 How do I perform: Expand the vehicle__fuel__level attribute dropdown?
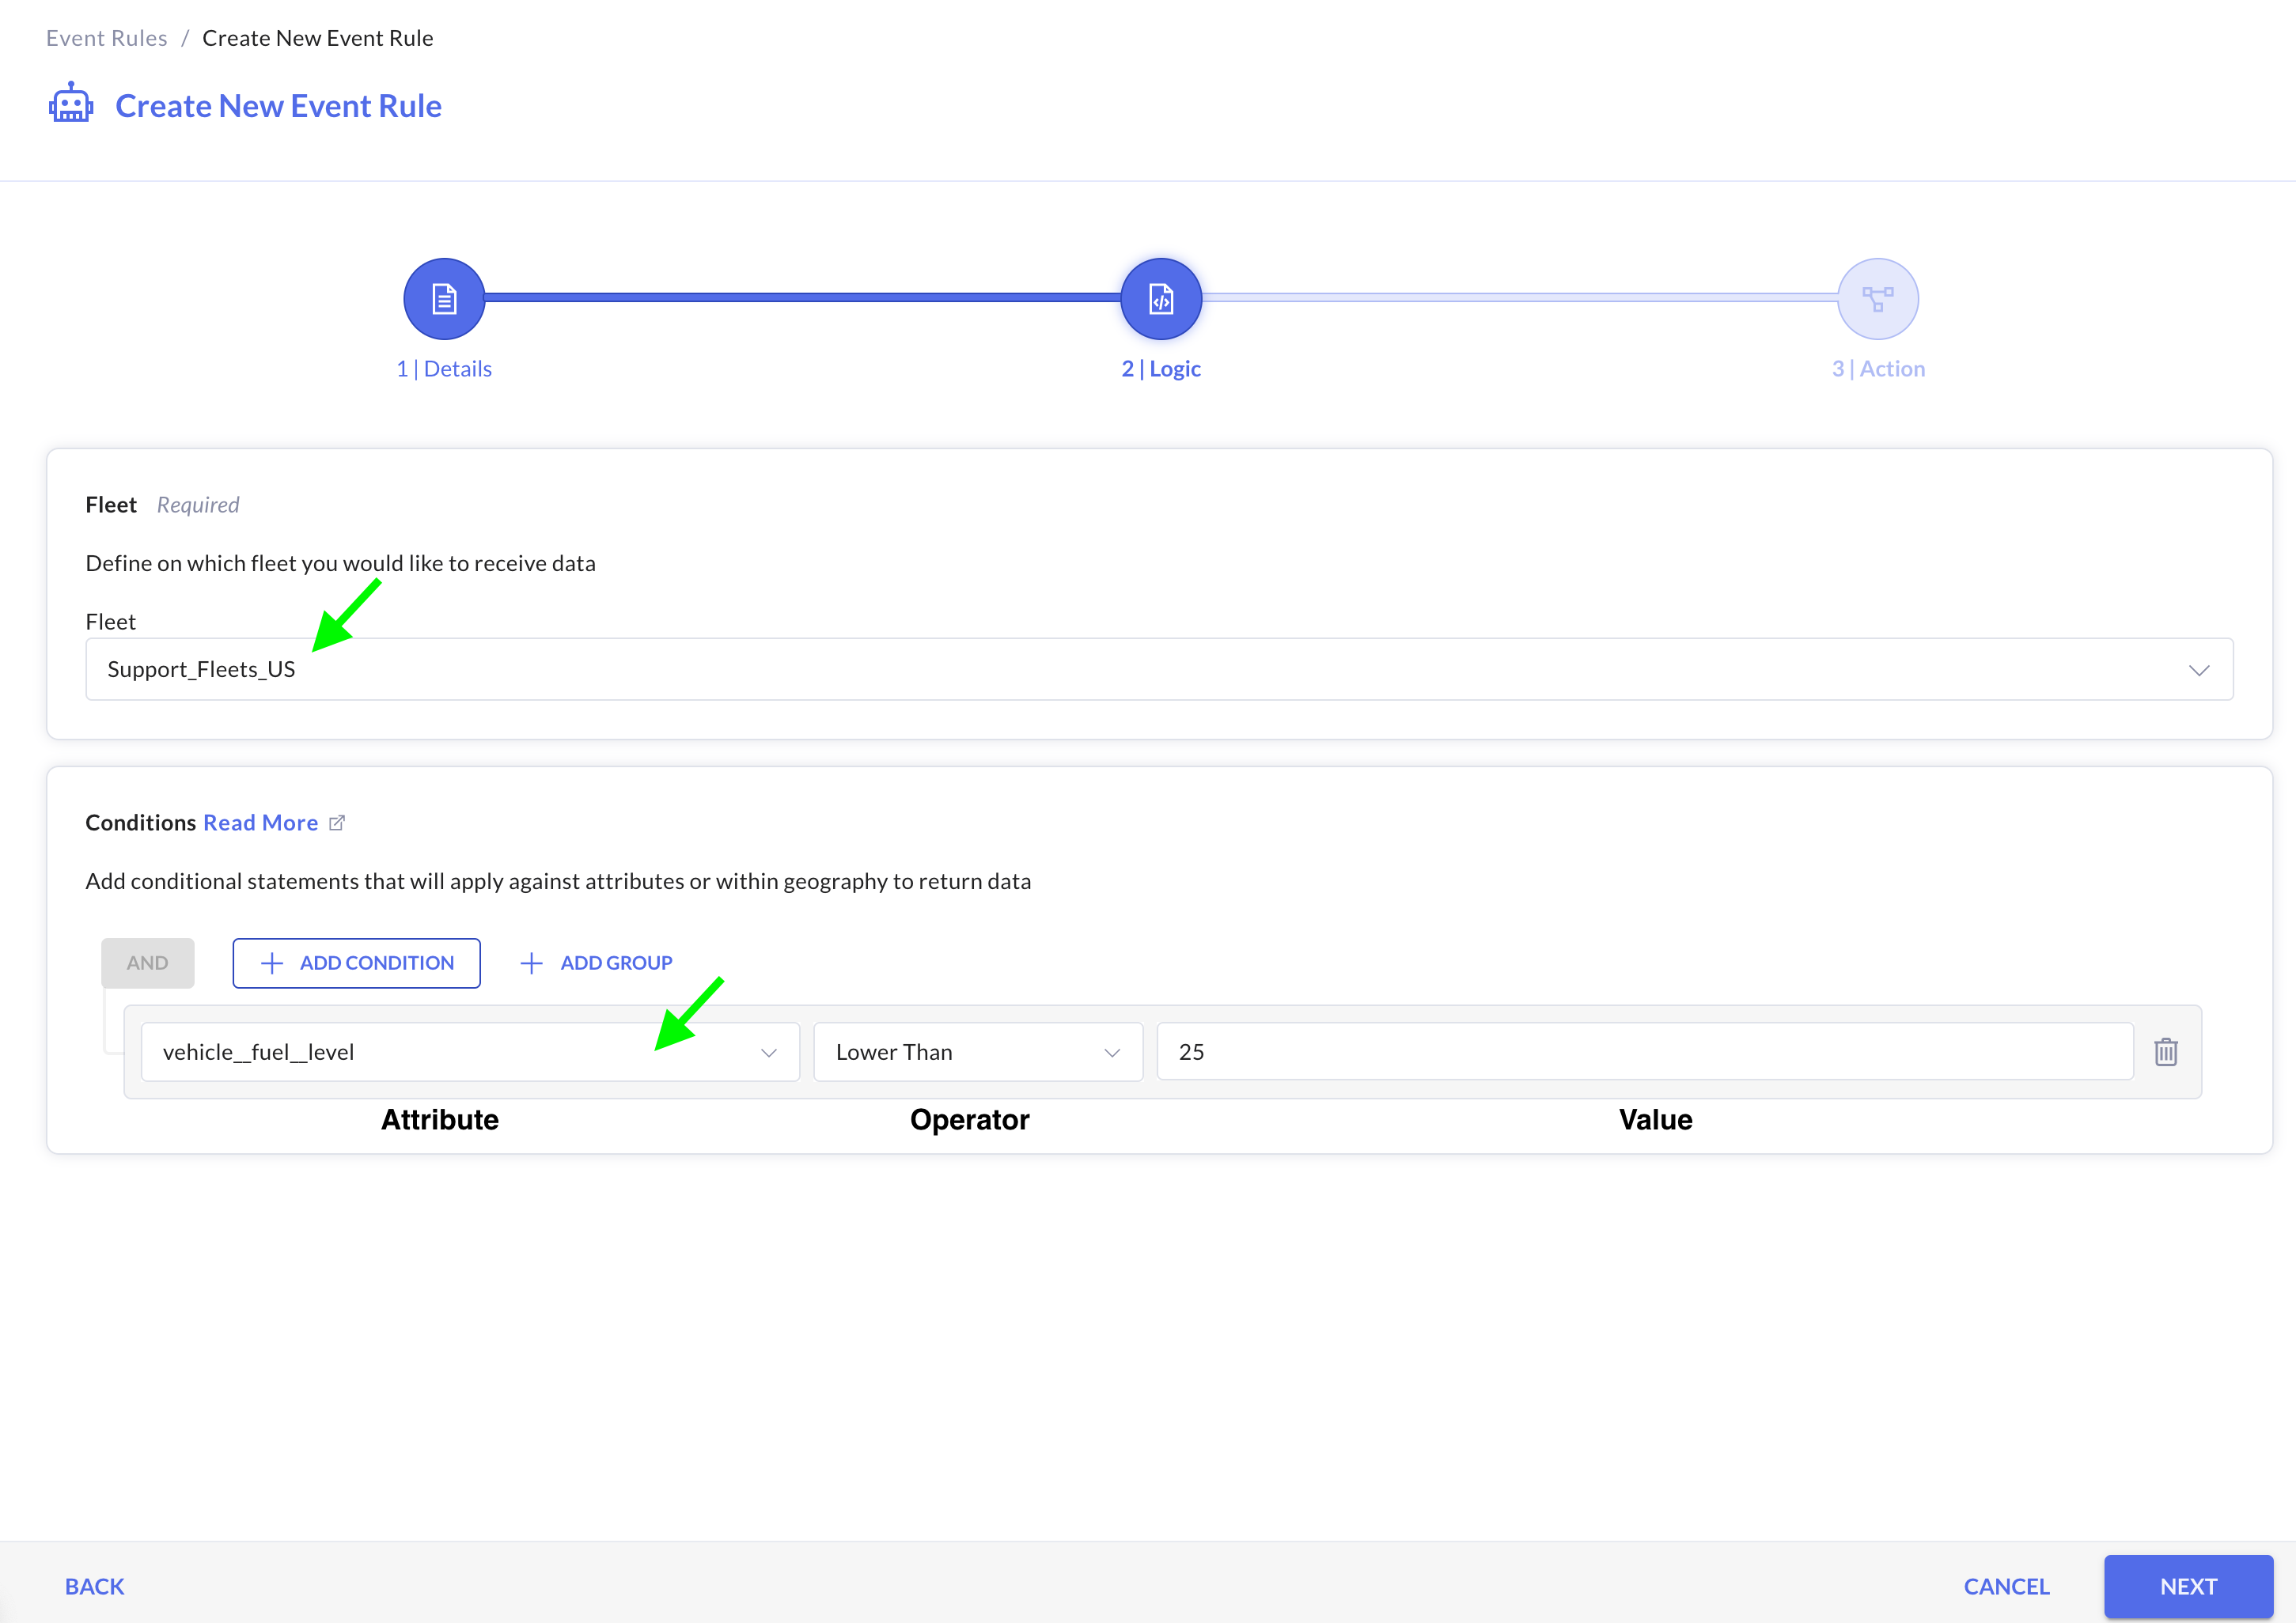[470, 1052]
